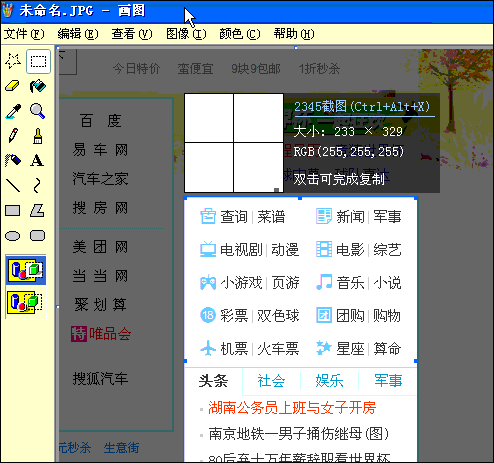The height and width of the screenshot is (463, 494).
Task: Open the 图像(I) menu
Action: (186, 34)
